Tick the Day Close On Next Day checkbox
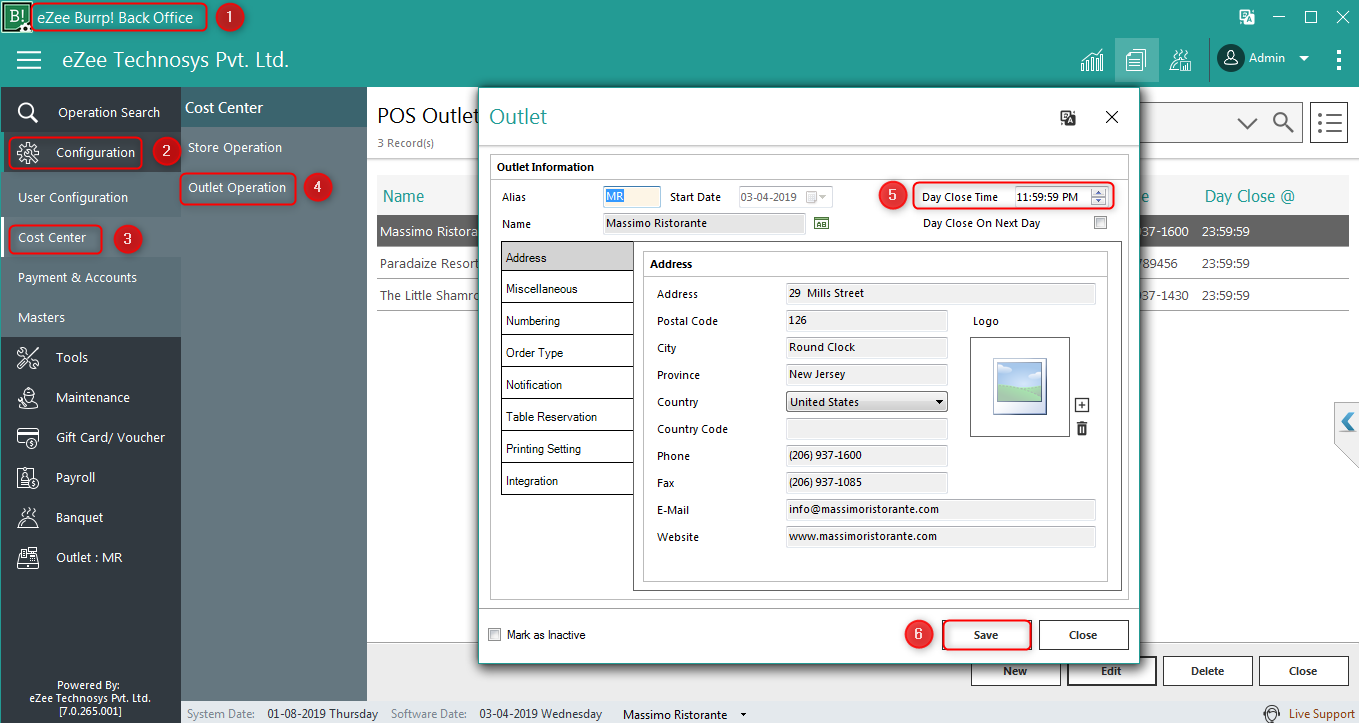The height and width of the screenshot is (723, 1359). [x=1101, y=223]
